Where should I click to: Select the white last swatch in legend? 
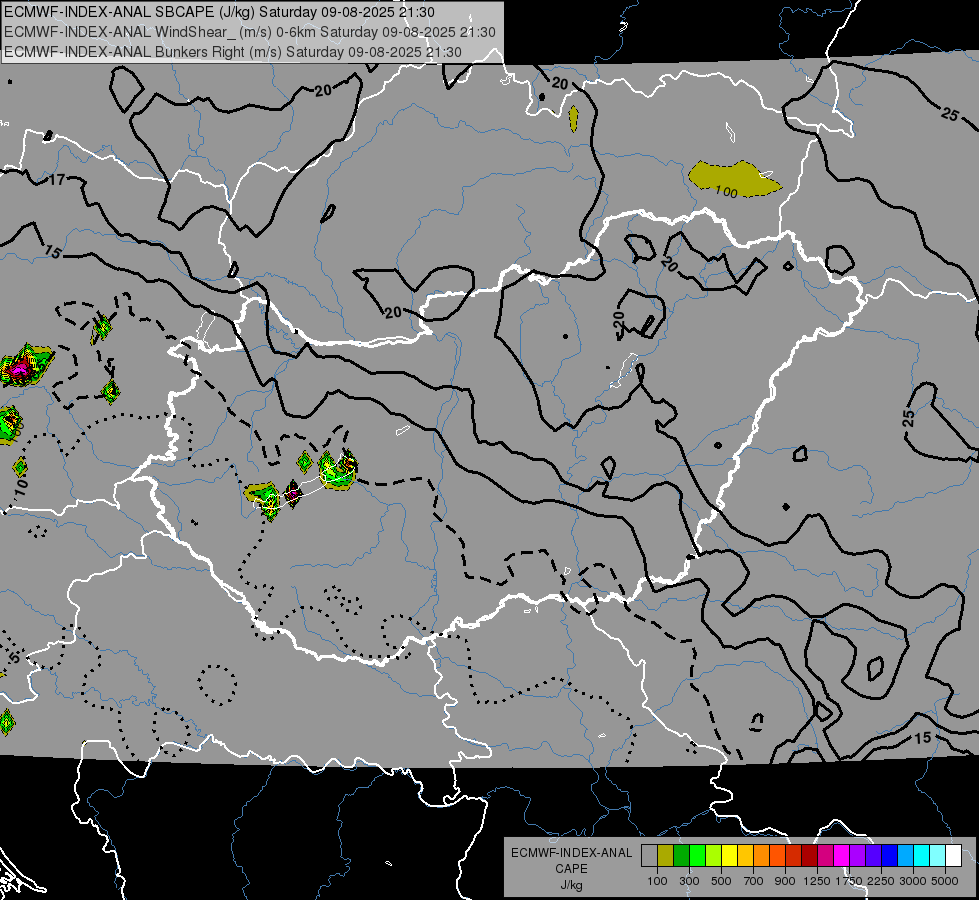(953, 855)
